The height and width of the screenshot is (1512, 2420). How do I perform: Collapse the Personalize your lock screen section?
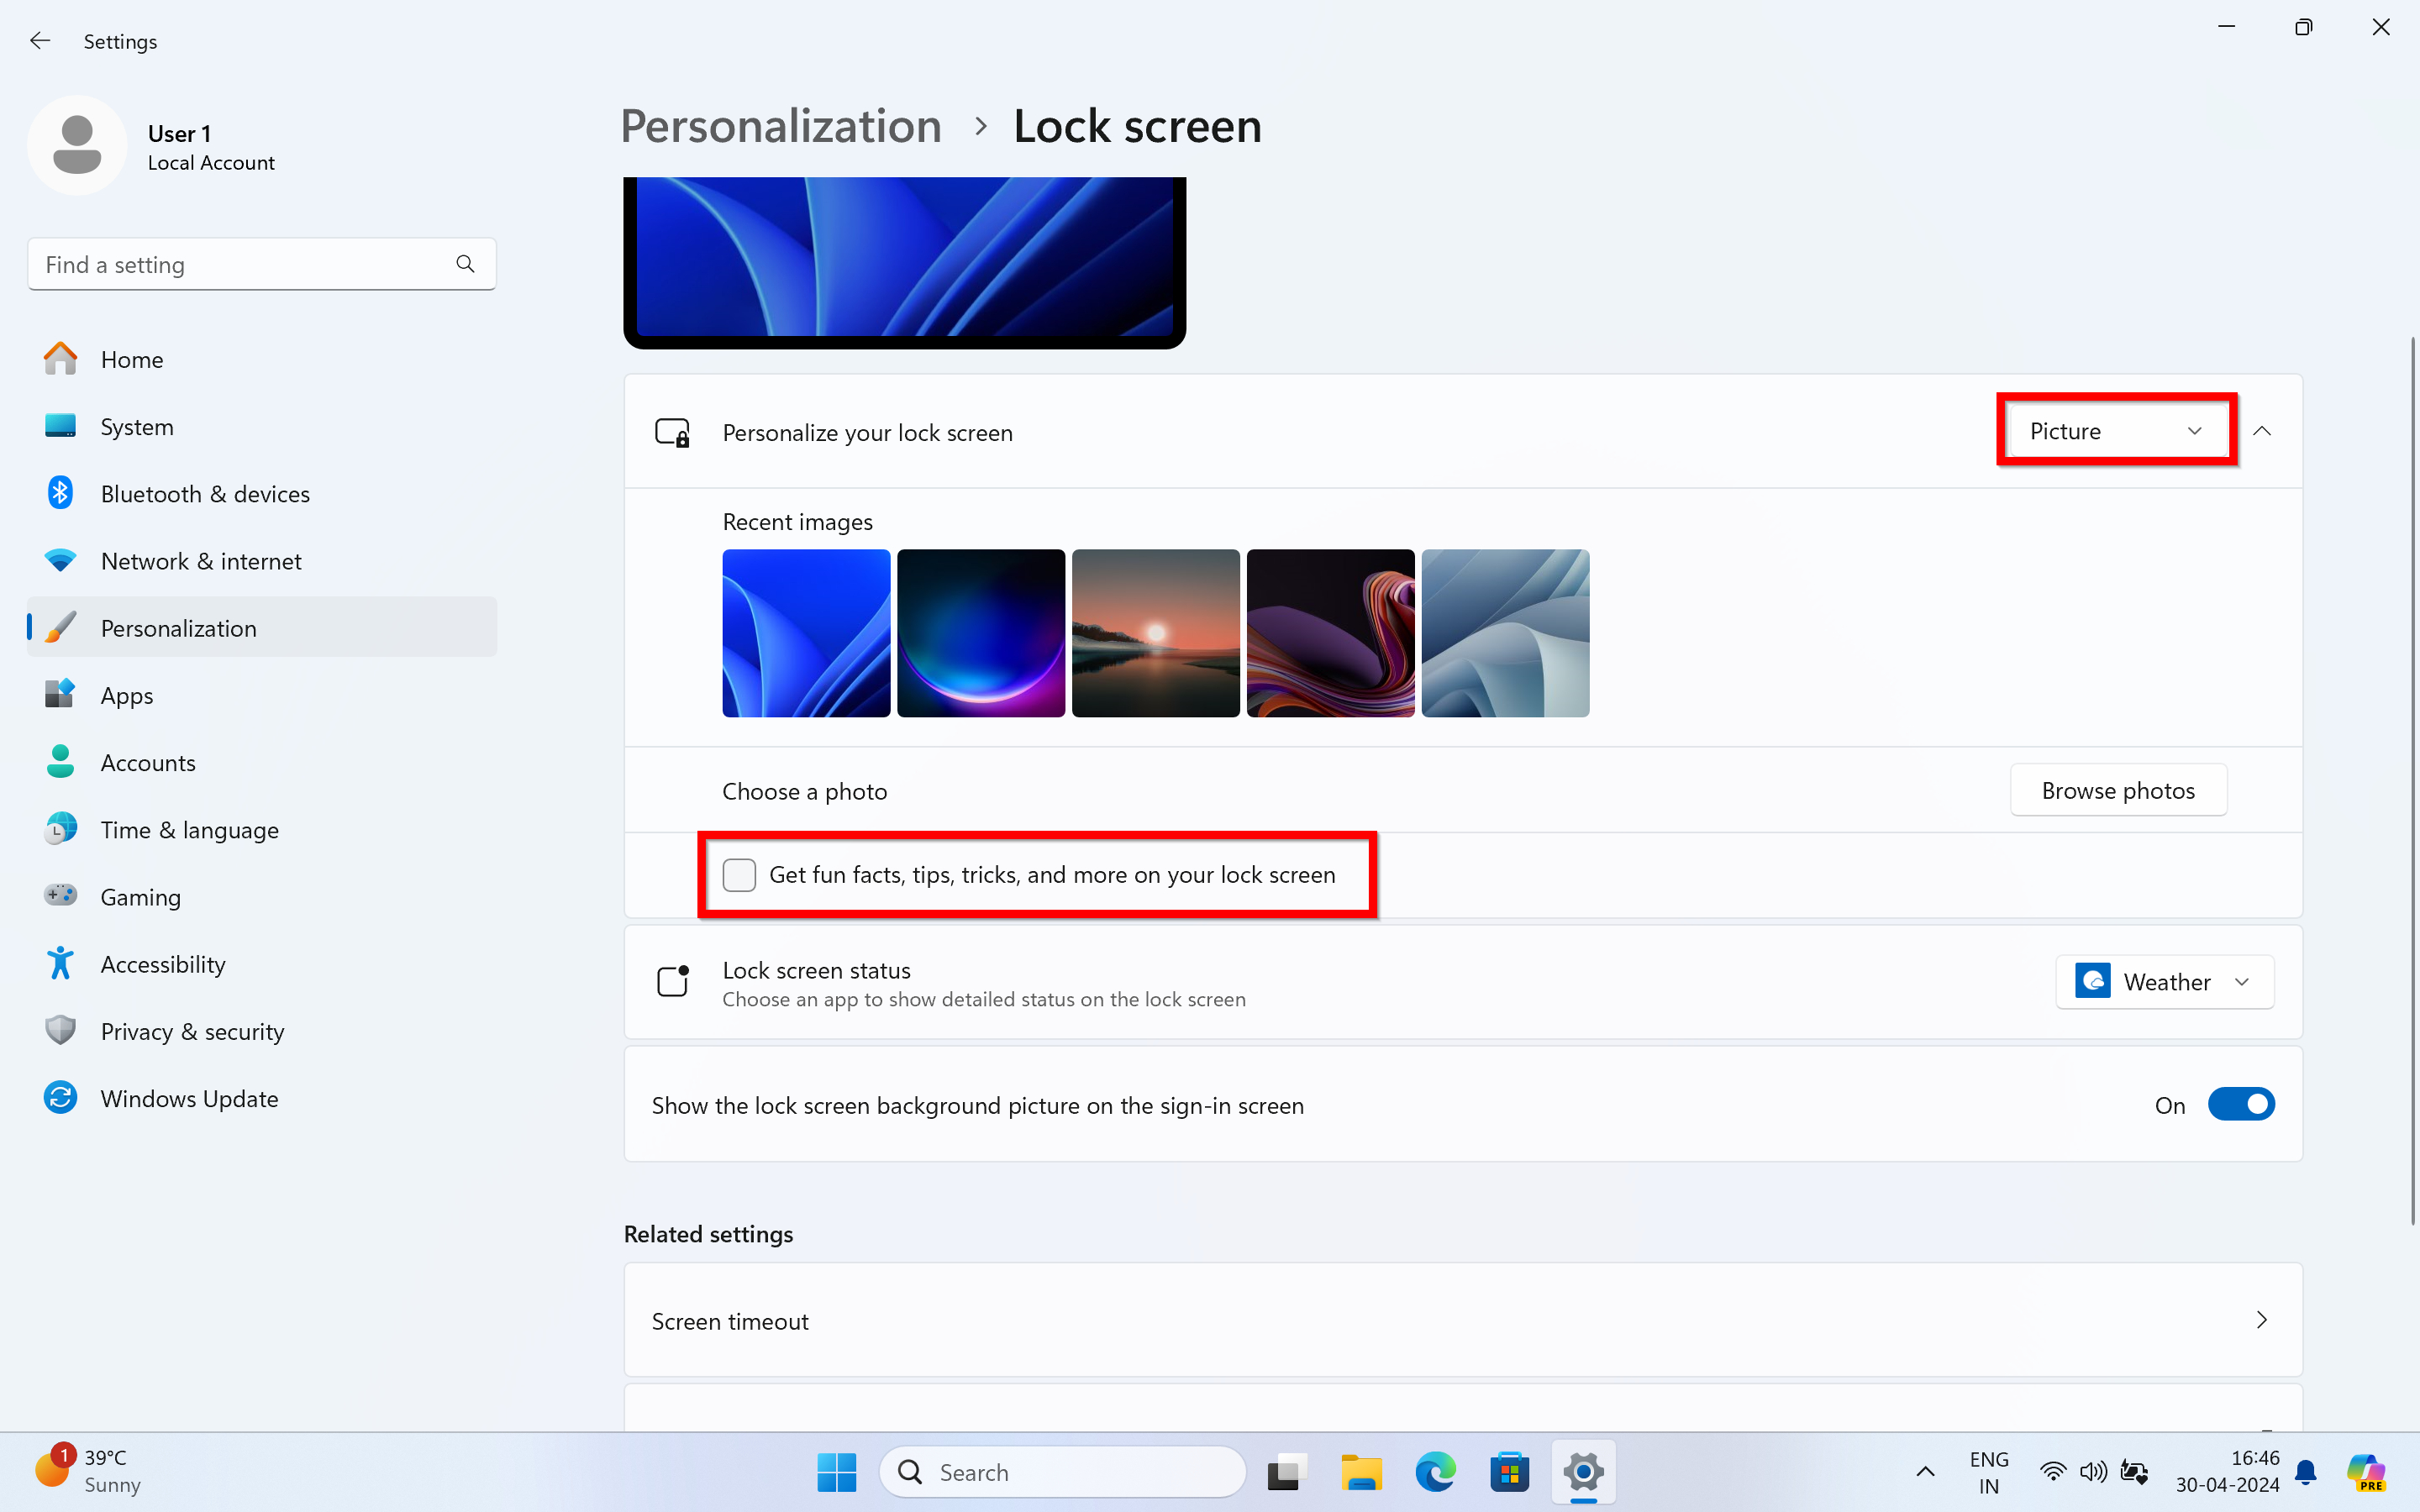pyautogui.click(x=2262, y=431)
